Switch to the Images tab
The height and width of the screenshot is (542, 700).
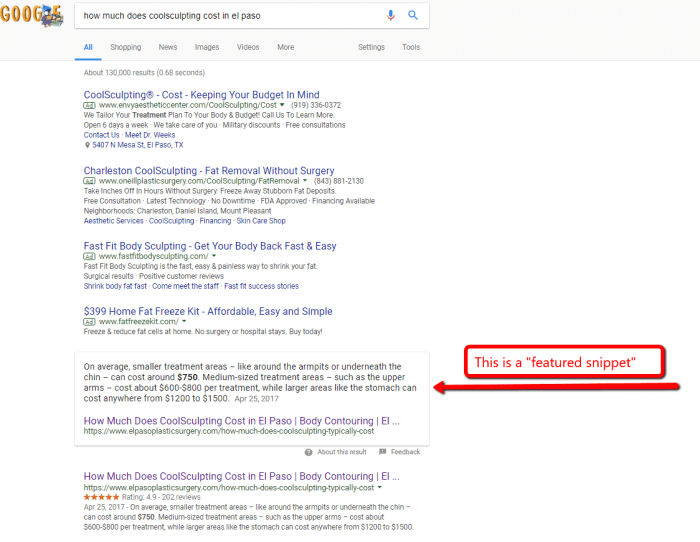point(207,47)
